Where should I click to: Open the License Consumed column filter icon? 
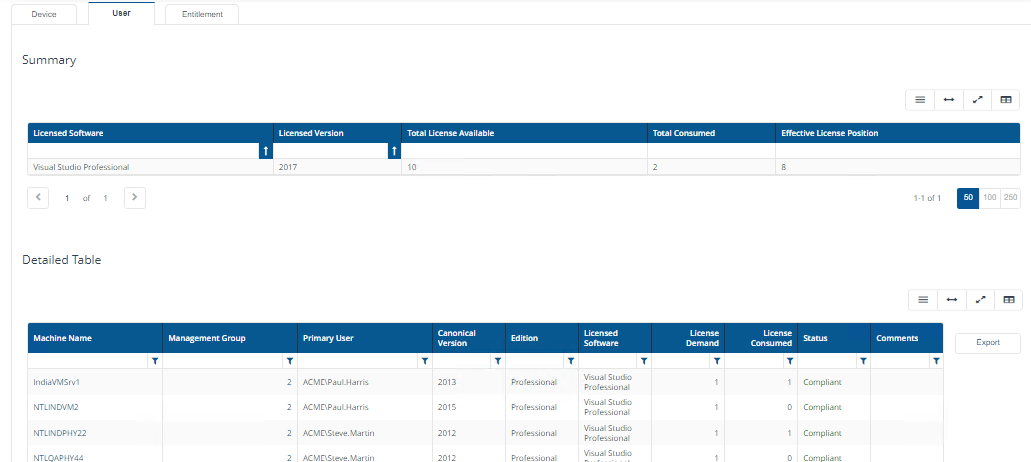790,361
